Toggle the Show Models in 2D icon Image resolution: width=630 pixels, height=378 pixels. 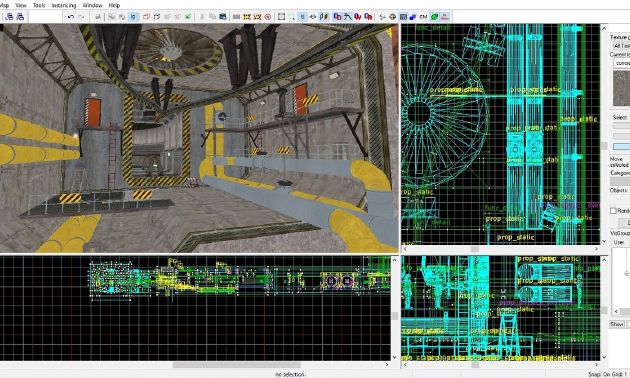(403, 17)
